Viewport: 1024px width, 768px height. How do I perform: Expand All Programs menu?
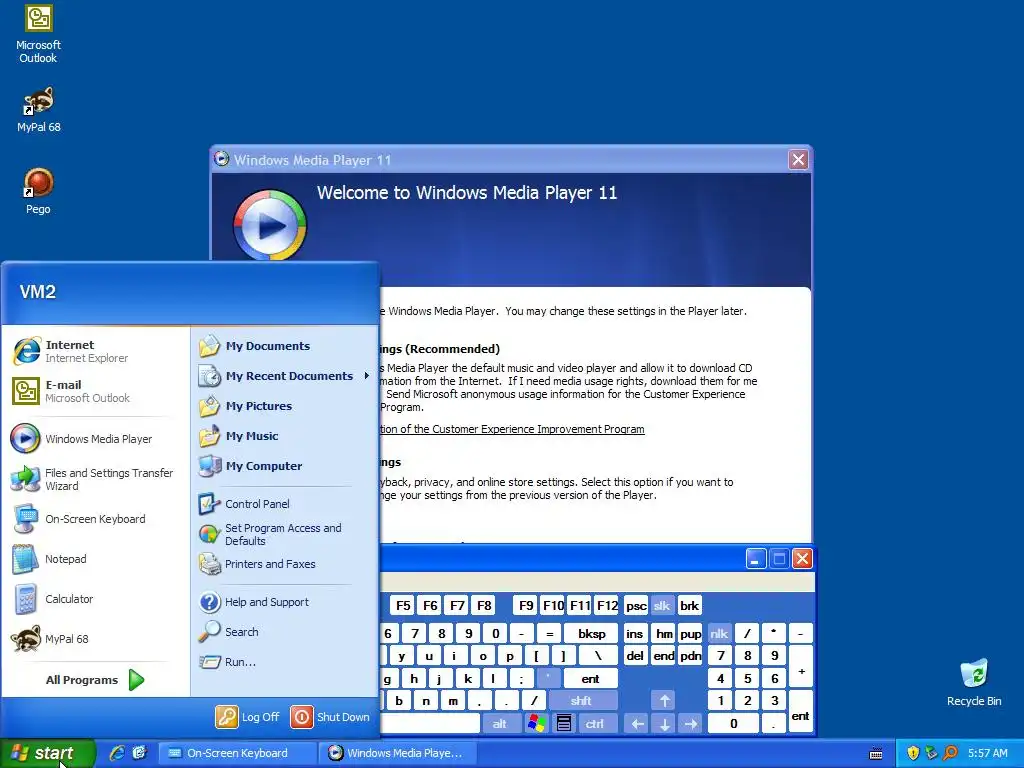[x=96, y=680]
